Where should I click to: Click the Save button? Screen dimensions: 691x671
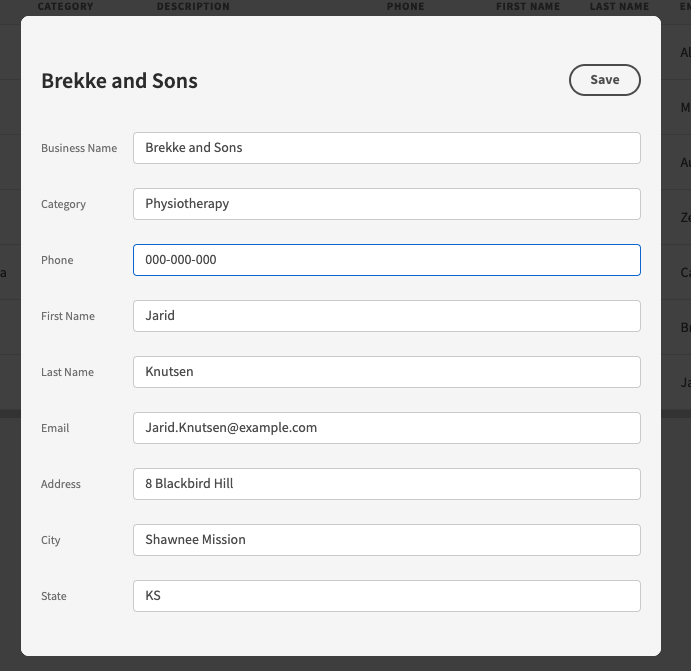click(605, 80)
